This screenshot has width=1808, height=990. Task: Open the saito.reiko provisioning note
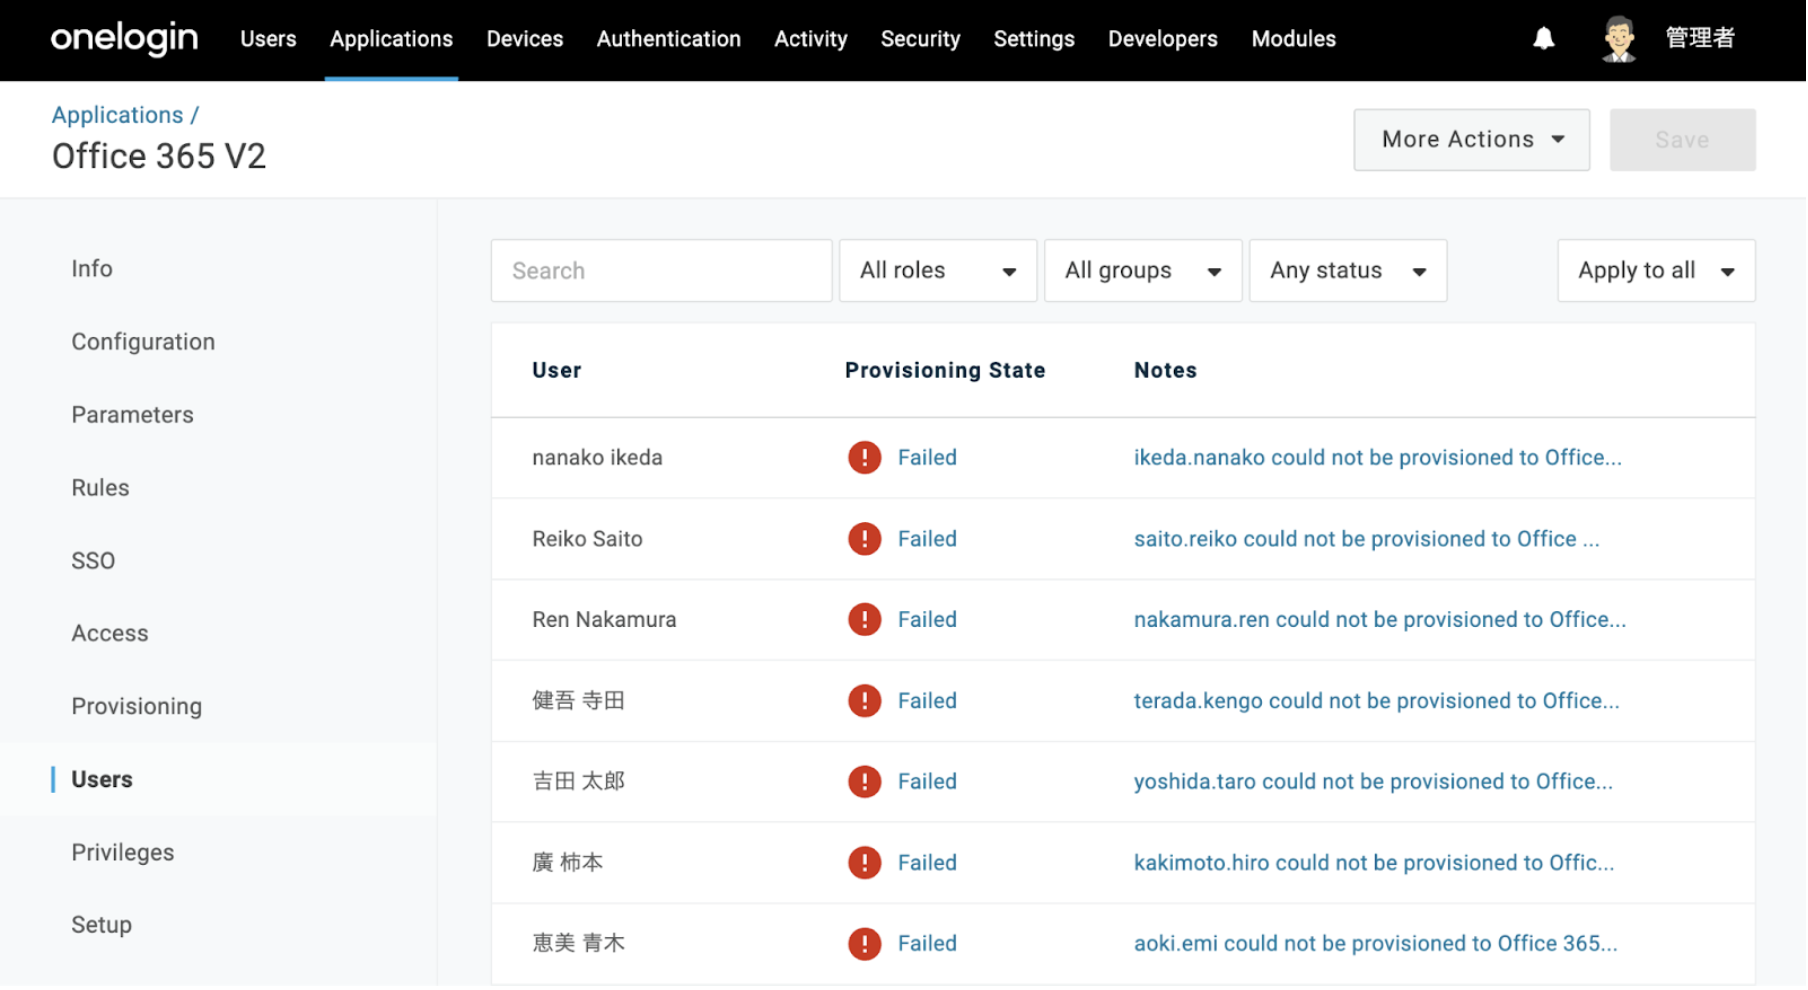(x=1368, y=539)
